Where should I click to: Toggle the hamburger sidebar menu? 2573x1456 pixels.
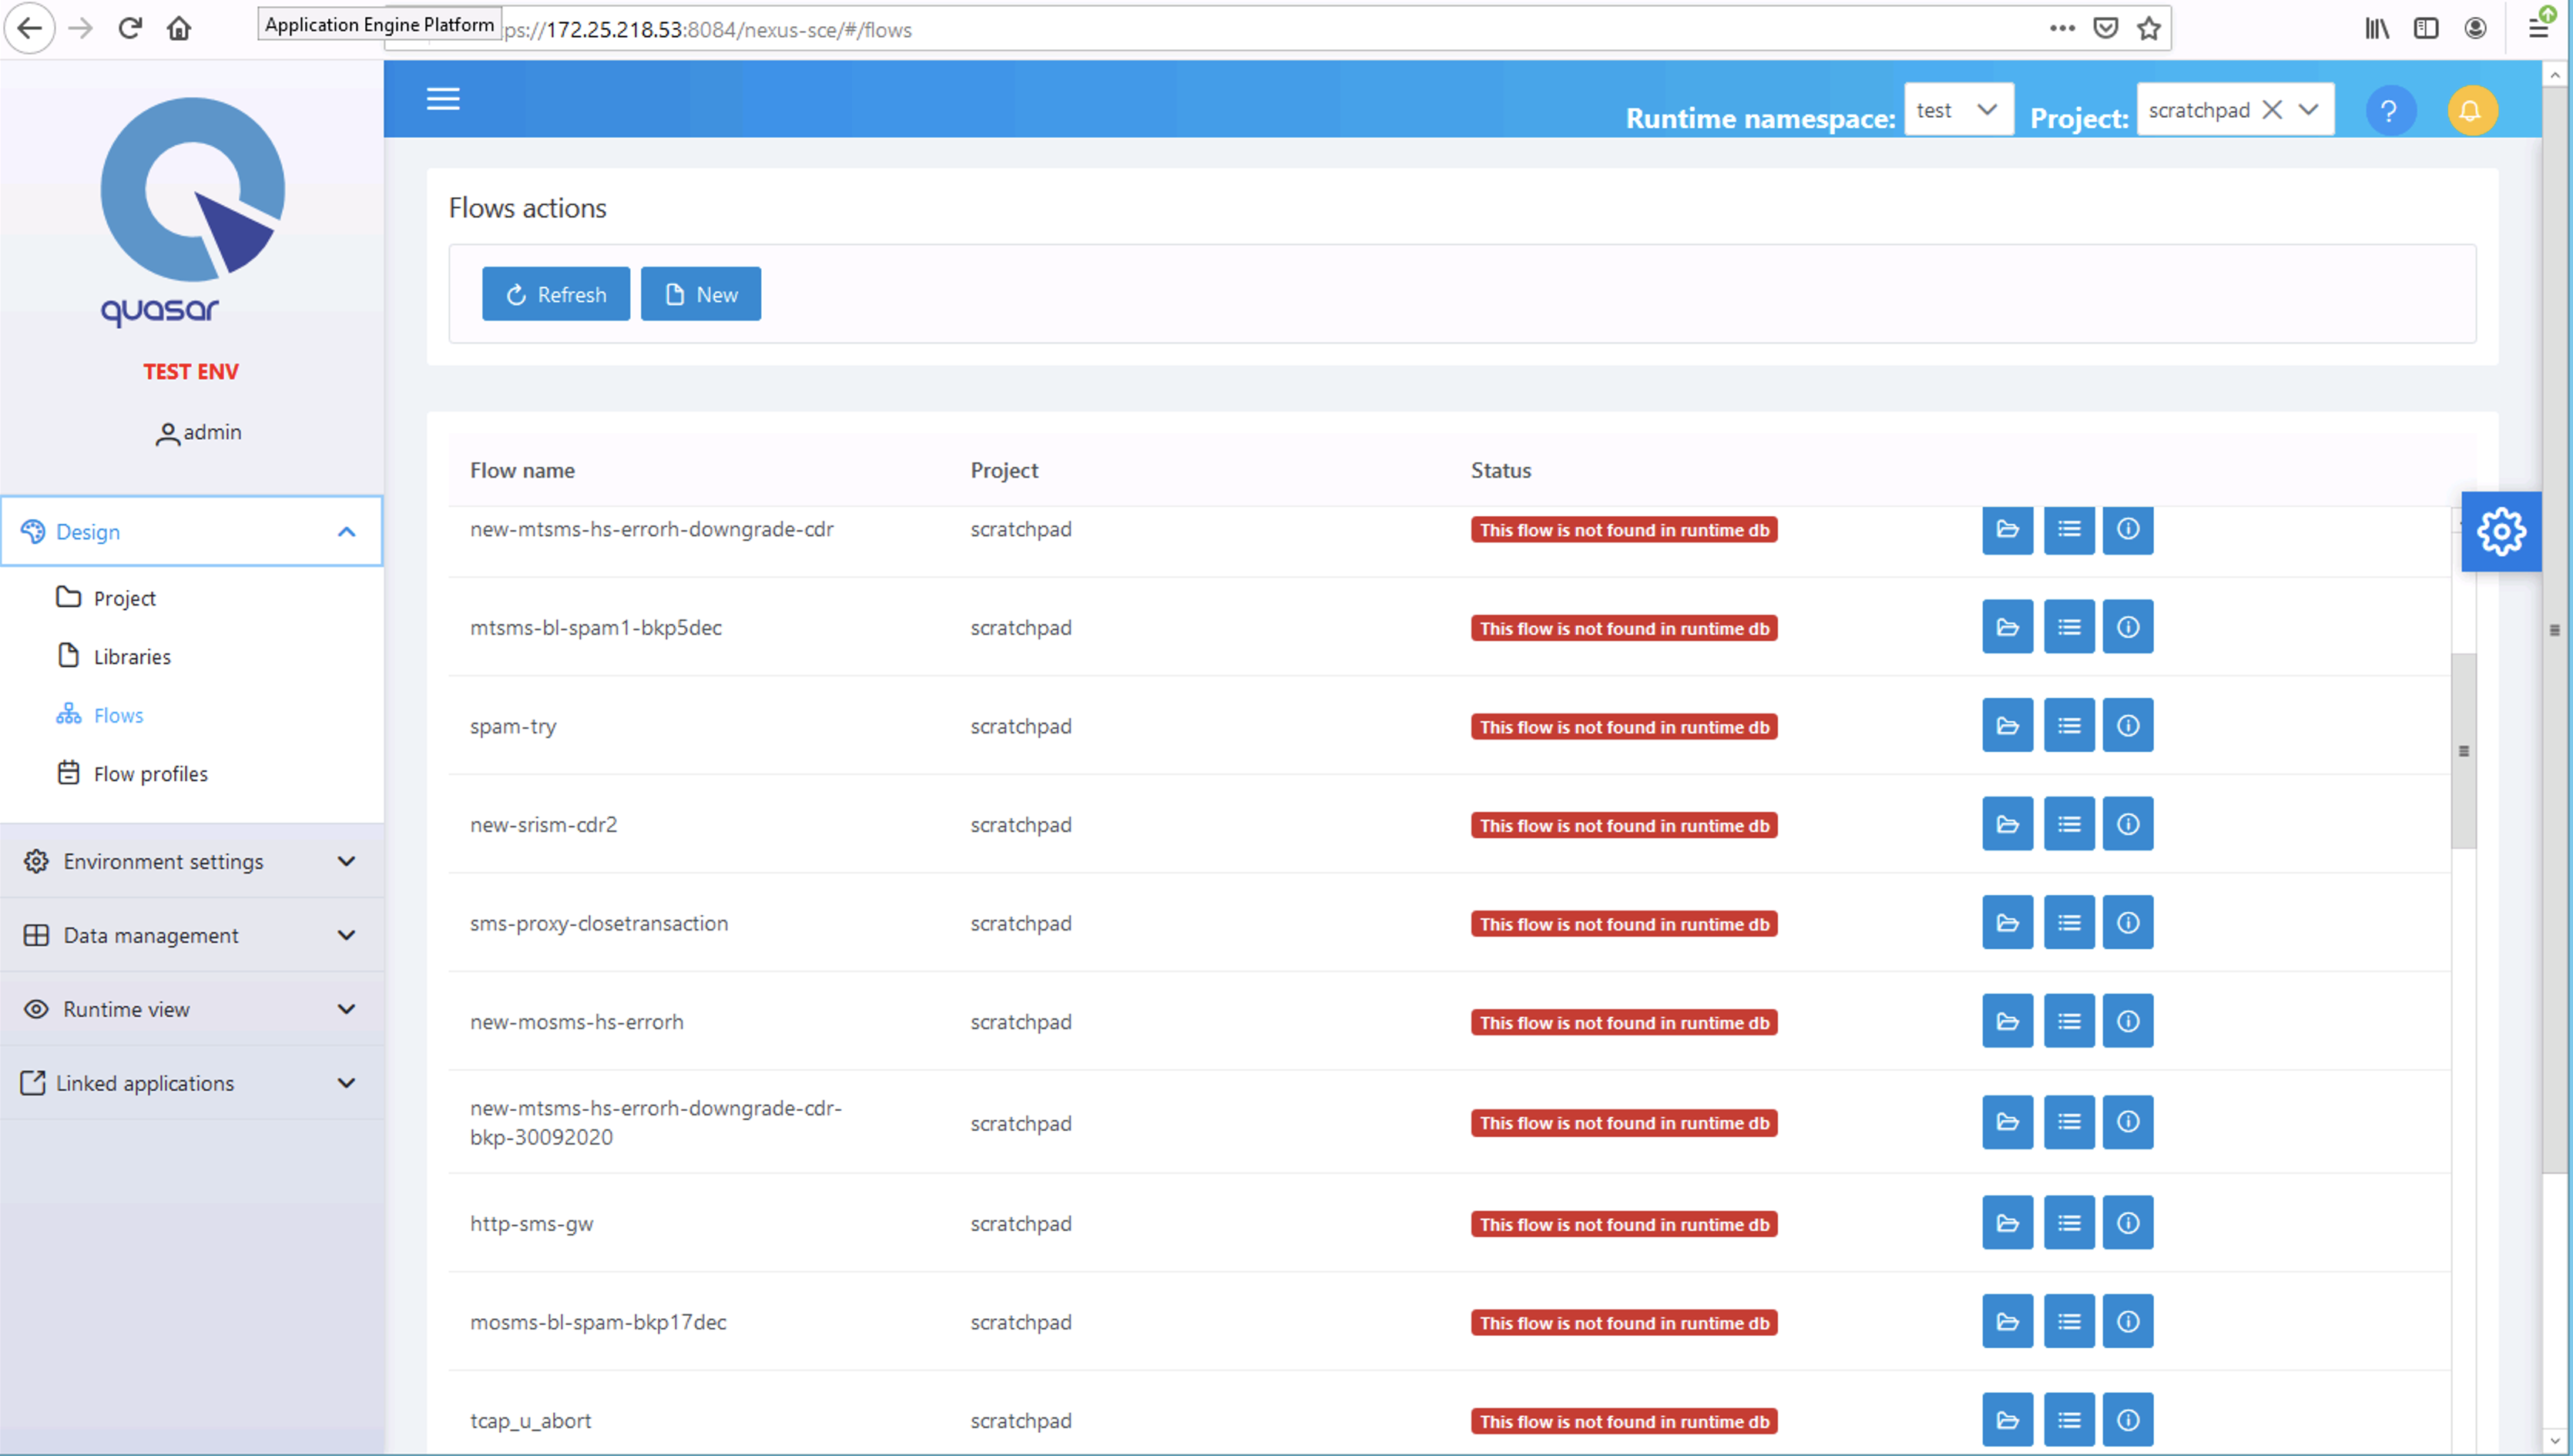443,98
